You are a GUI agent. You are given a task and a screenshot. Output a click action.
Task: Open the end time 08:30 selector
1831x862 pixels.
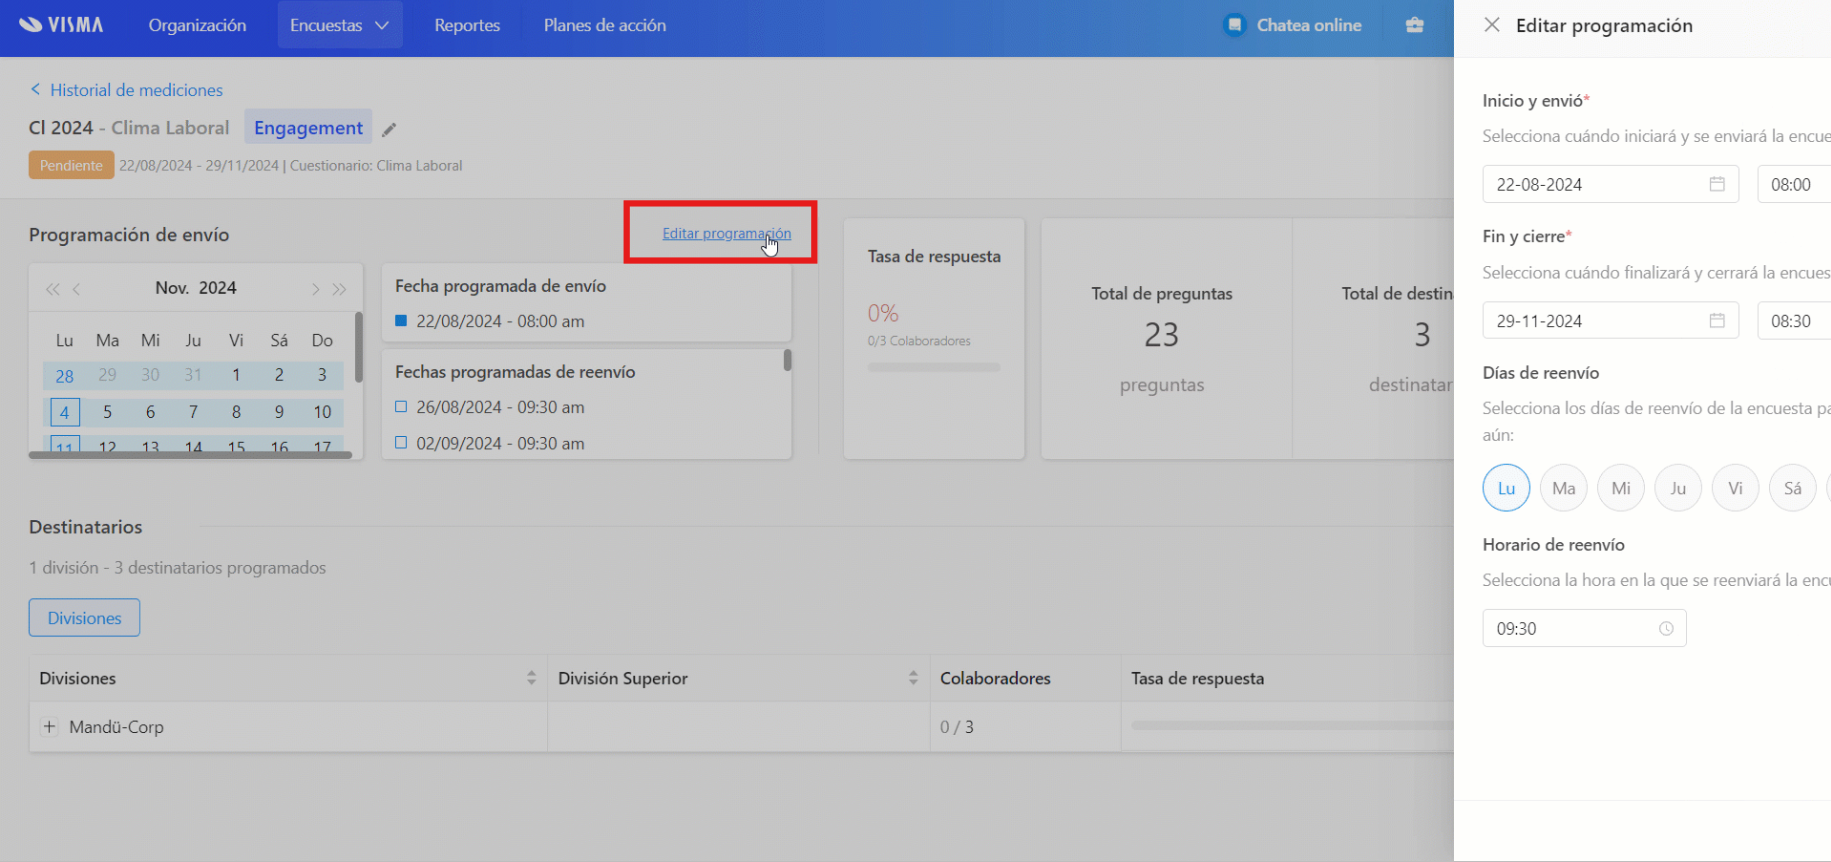tap(1794, 321)
